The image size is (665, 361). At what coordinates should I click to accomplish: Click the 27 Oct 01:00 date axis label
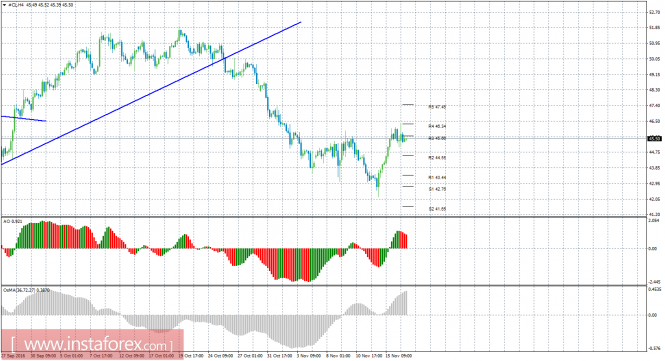(250, 356)
